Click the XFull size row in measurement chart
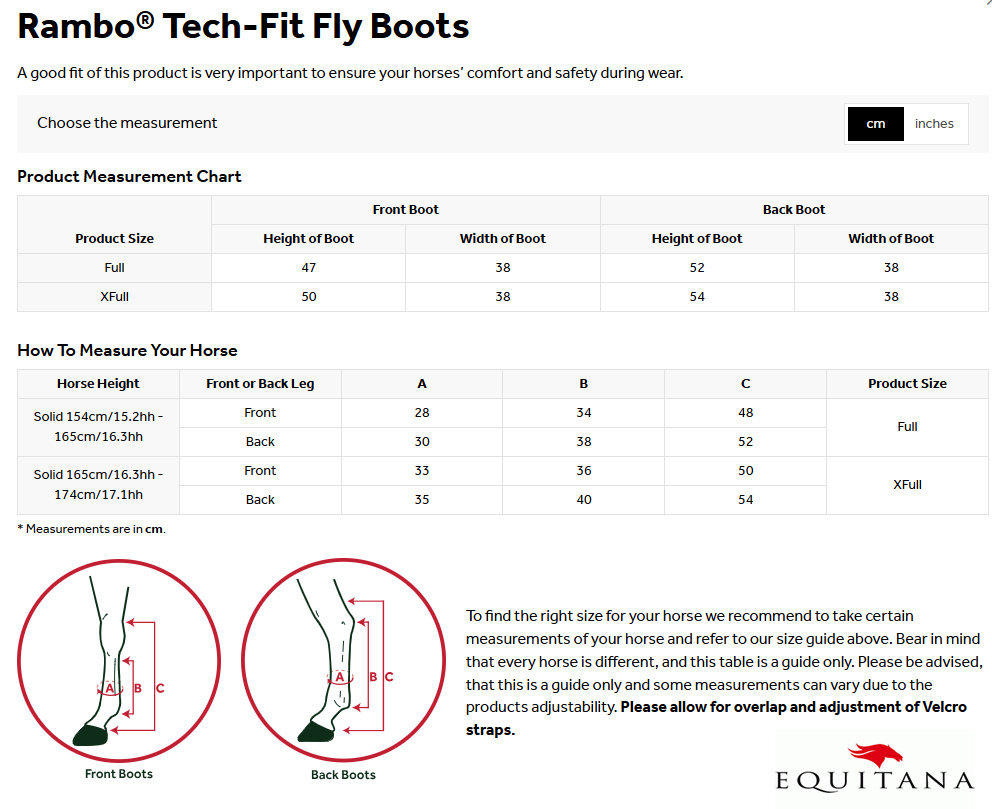This screenshot has height=809, width=992. 502,297
